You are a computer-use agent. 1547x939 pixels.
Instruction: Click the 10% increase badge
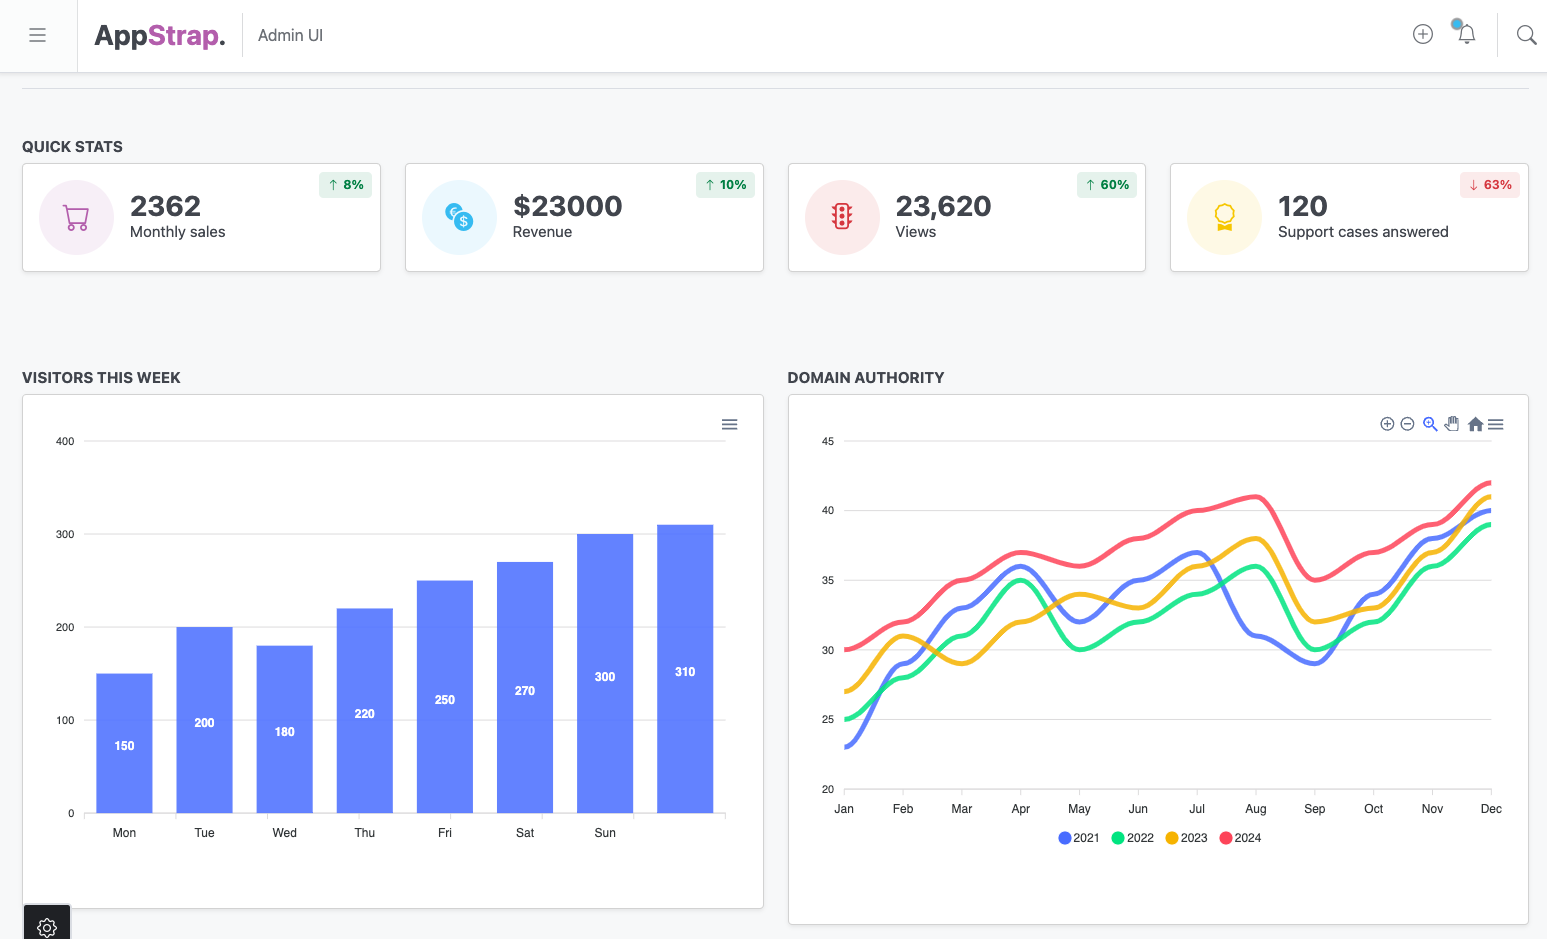click(725, 185)
